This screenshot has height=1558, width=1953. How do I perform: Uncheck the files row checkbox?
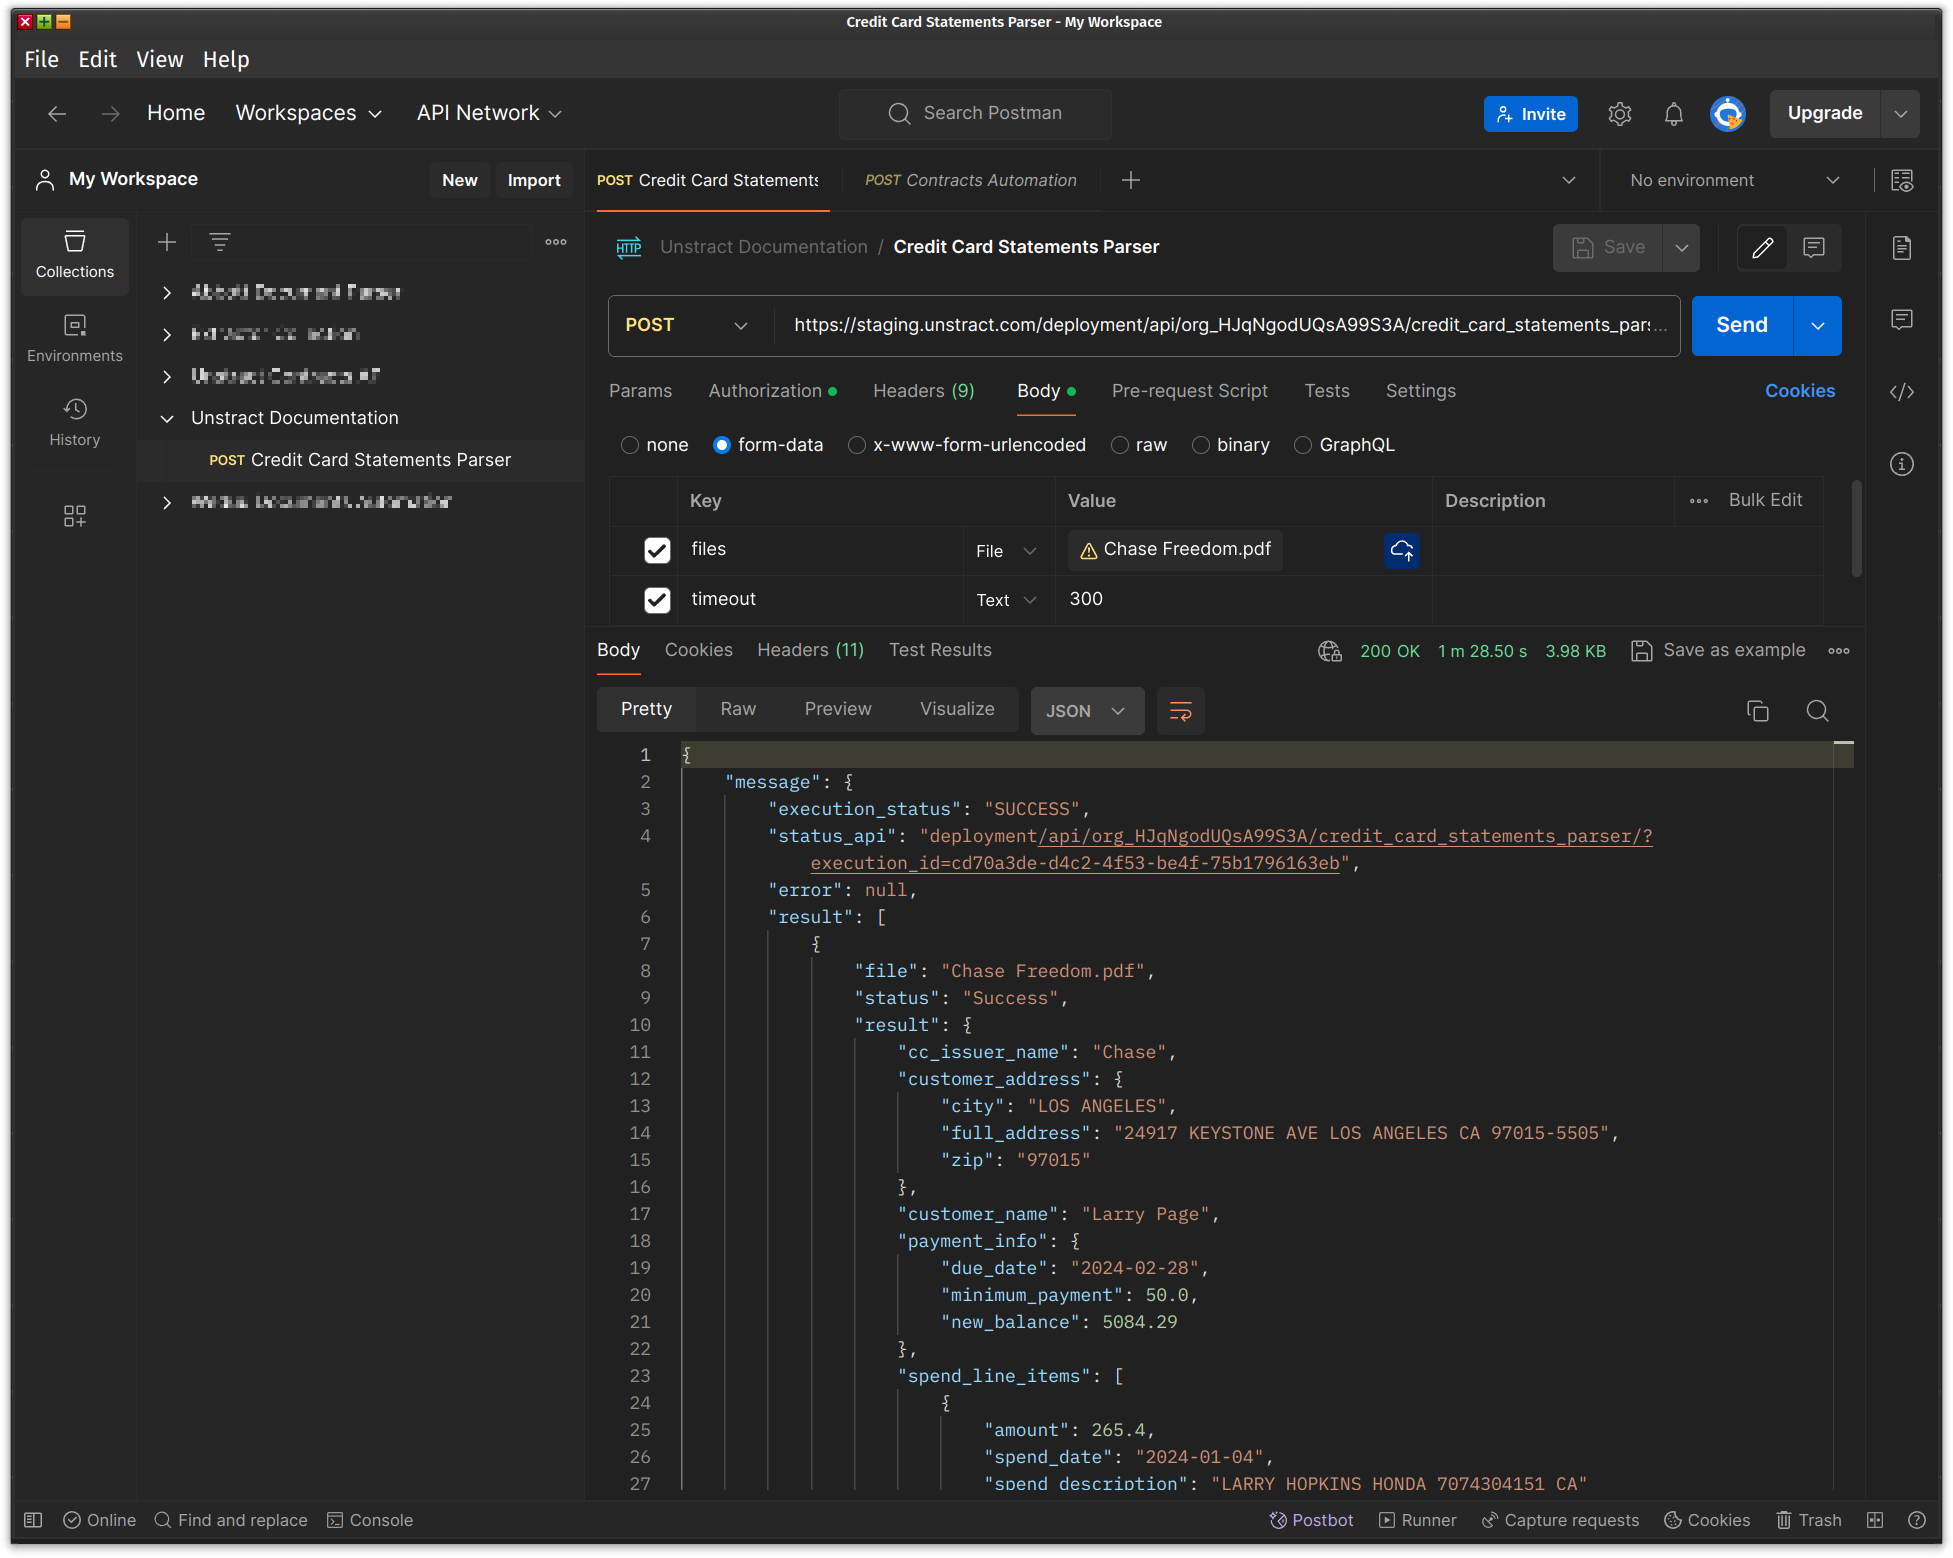(x=657, y=550)
